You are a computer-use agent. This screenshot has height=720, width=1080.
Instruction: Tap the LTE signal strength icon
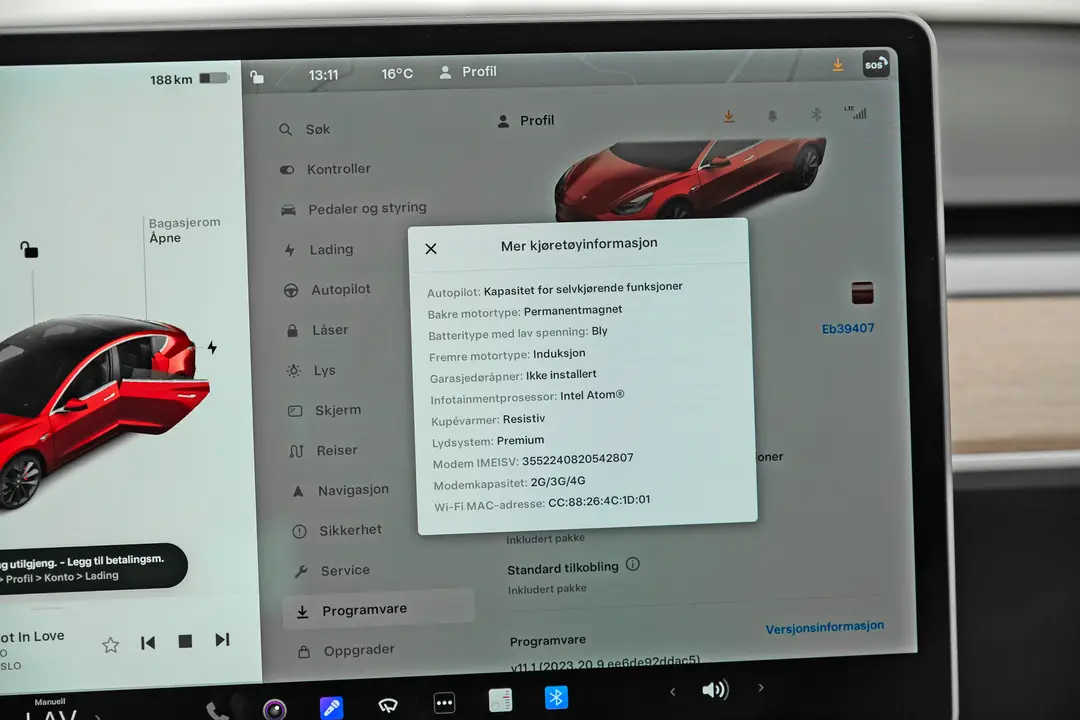(x=855, y=112)
